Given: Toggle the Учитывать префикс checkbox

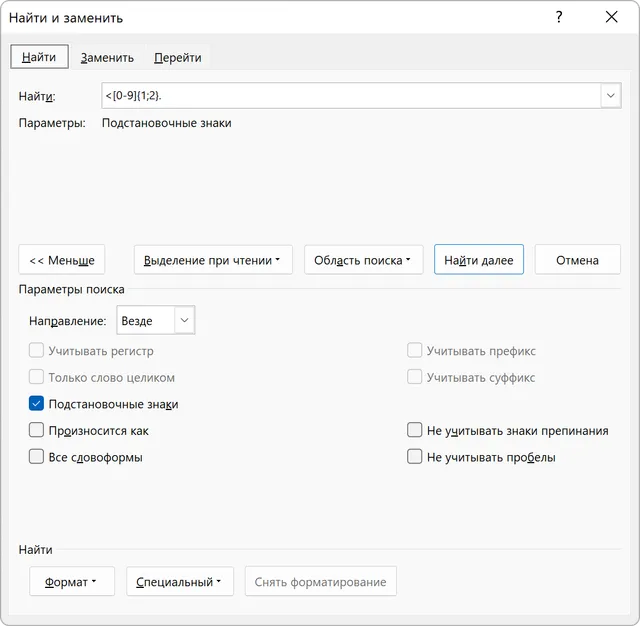Looking at the screenshot, I should point(414,351).
